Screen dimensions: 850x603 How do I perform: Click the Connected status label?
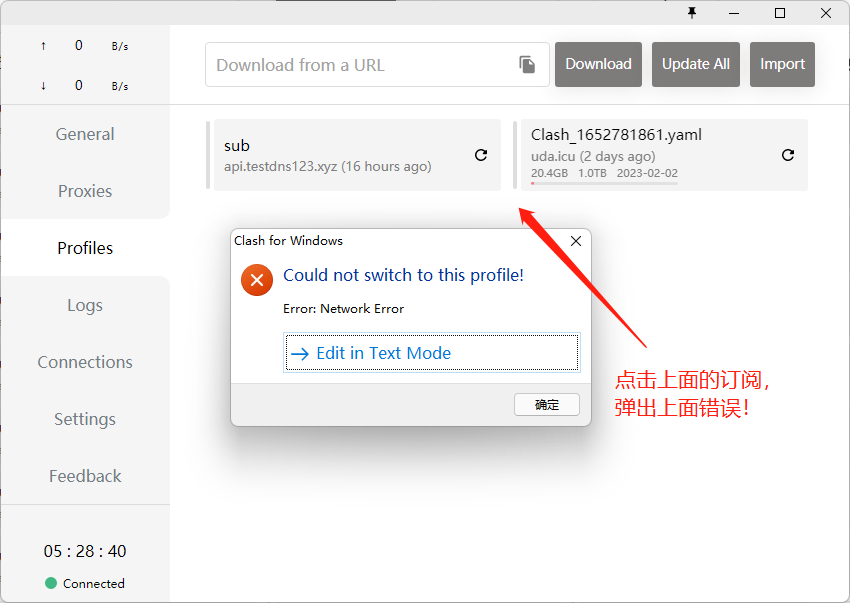coord(94,583)
